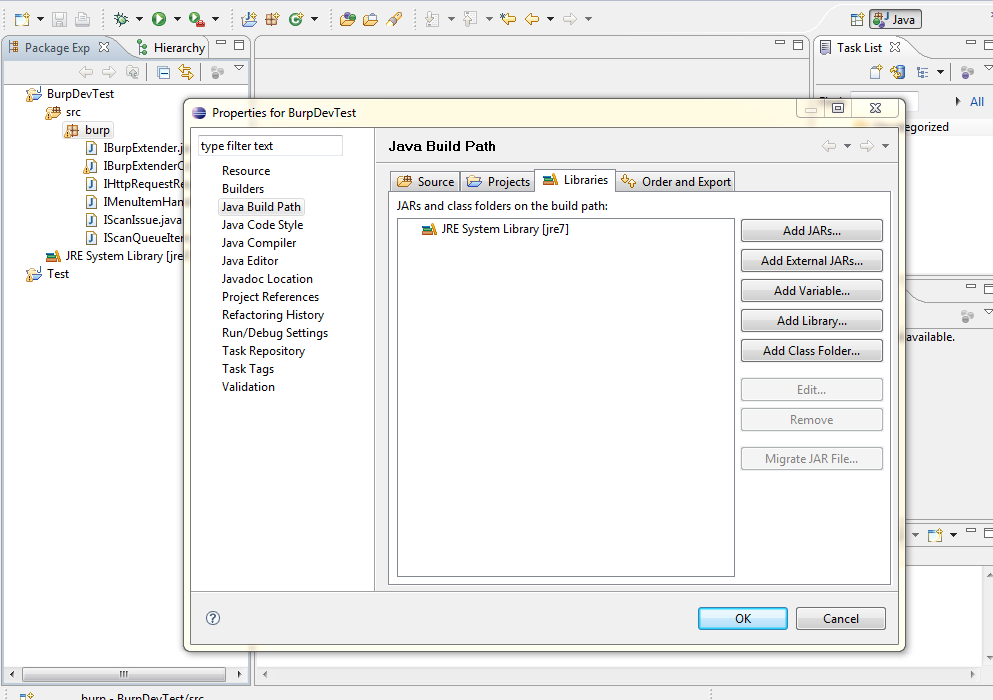The height and width of the screenshot is (700, 993).
Task: Open the New Java Class dropdown arrow
Action: click(x=314, y=19)
